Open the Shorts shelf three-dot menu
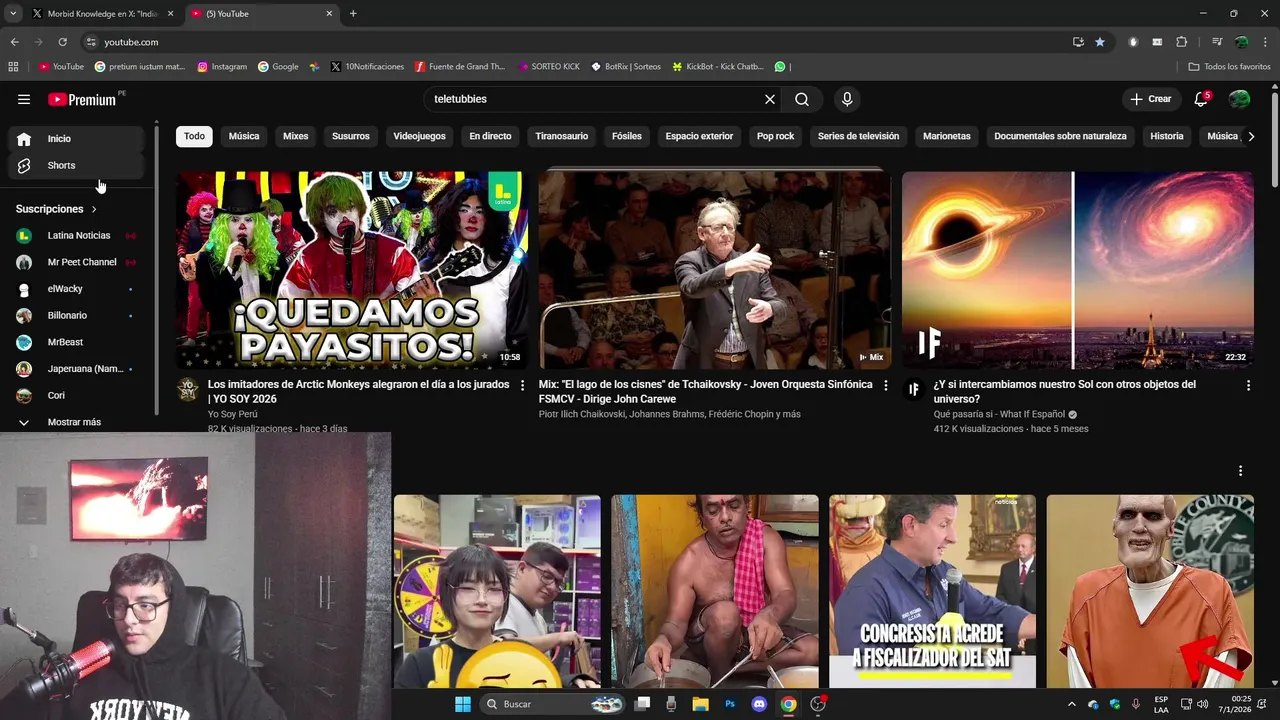The image size is (1280, 720). 1240,471
